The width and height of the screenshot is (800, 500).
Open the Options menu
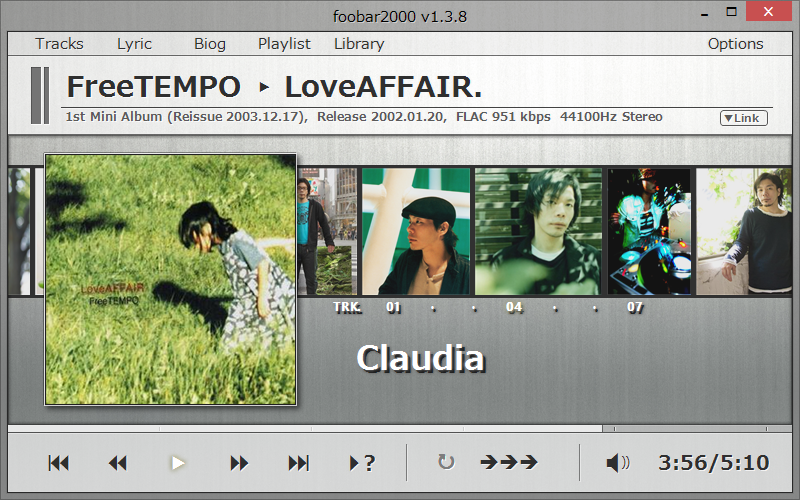click(735, 44)
